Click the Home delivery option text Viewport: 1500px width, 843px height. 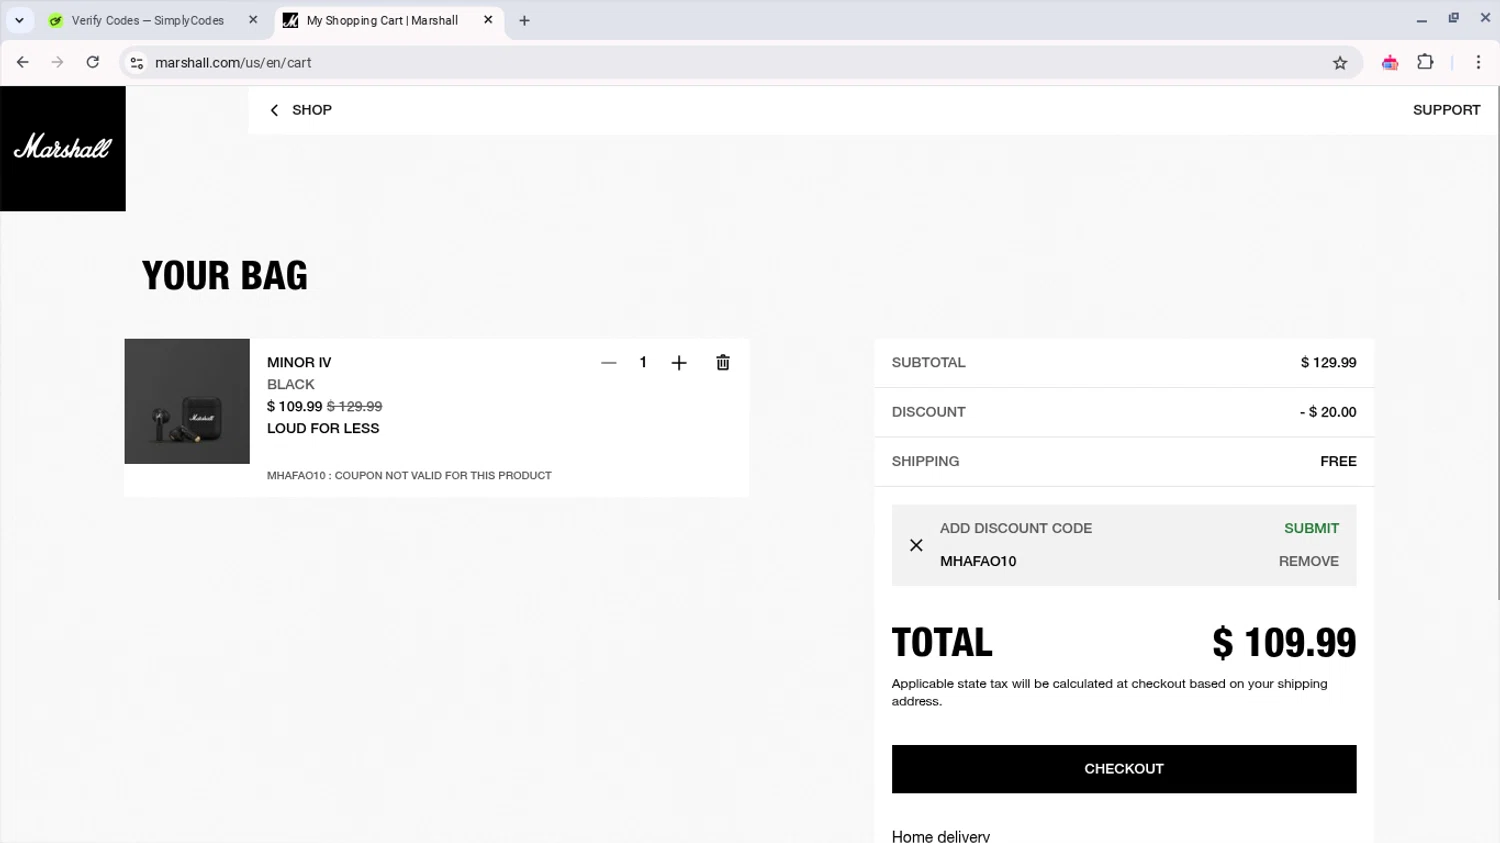click(940, 836)
